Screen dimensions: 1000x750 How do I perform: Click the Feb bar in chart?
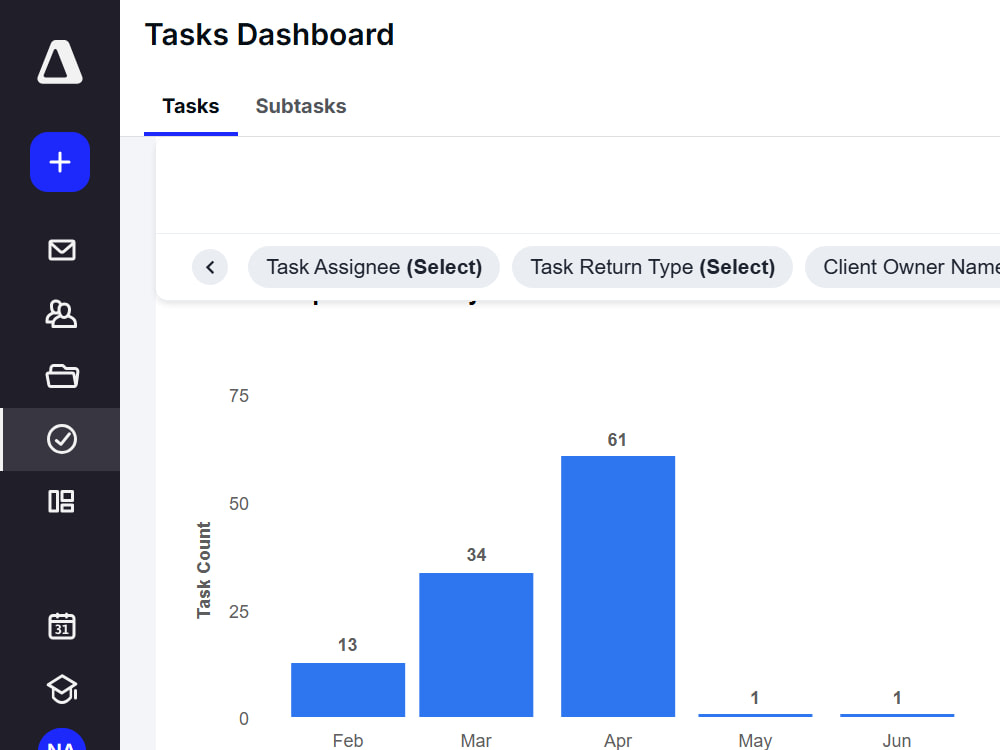tap(348, 690)
